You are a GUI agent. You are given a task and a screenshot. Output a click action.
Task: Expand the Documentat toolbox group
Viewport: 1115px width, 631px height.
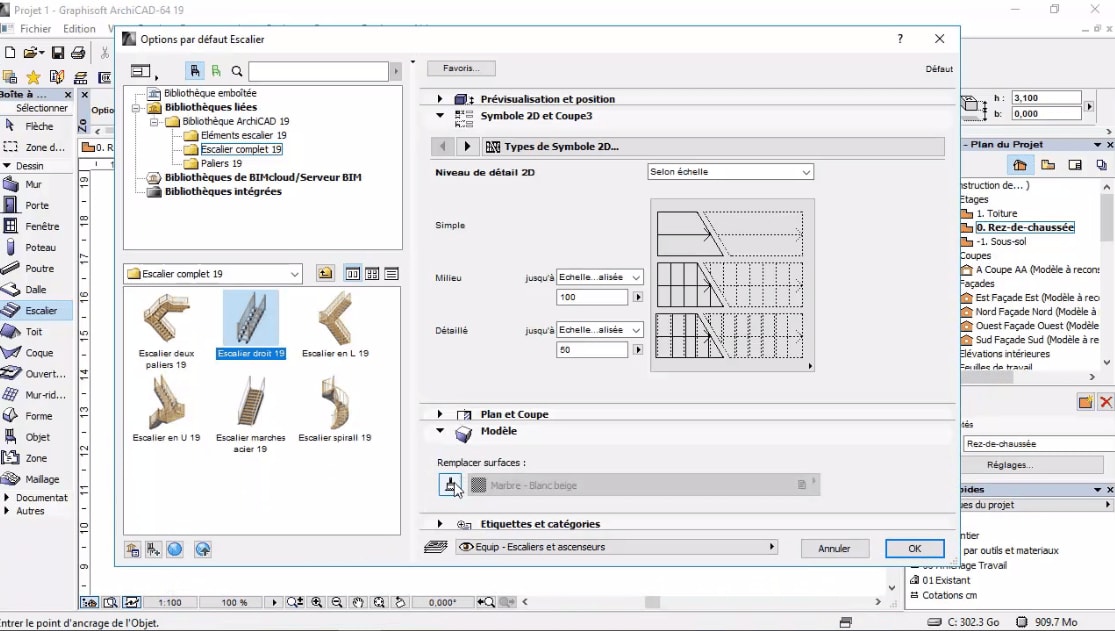(x=6, y=497)
